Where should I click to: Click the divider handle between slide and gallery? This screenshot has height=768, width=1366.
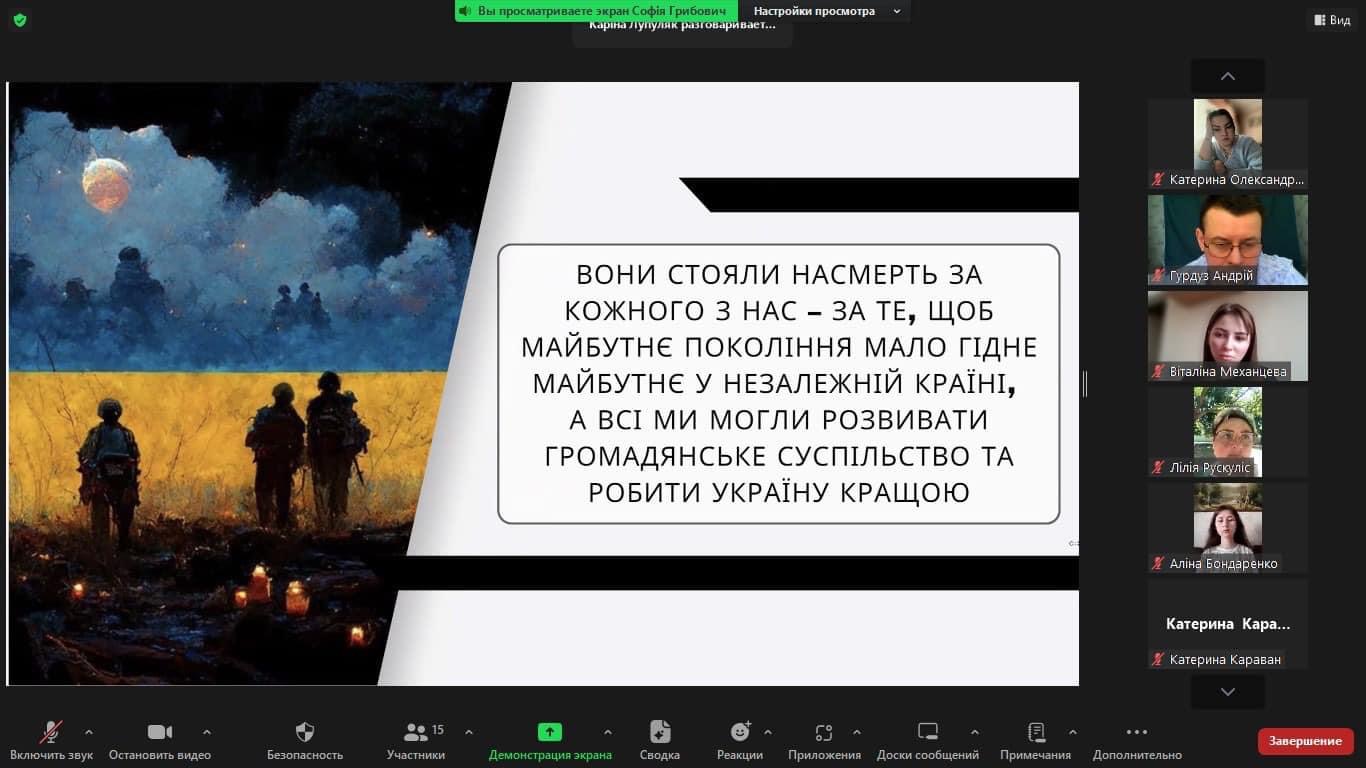click(1085, 384)
